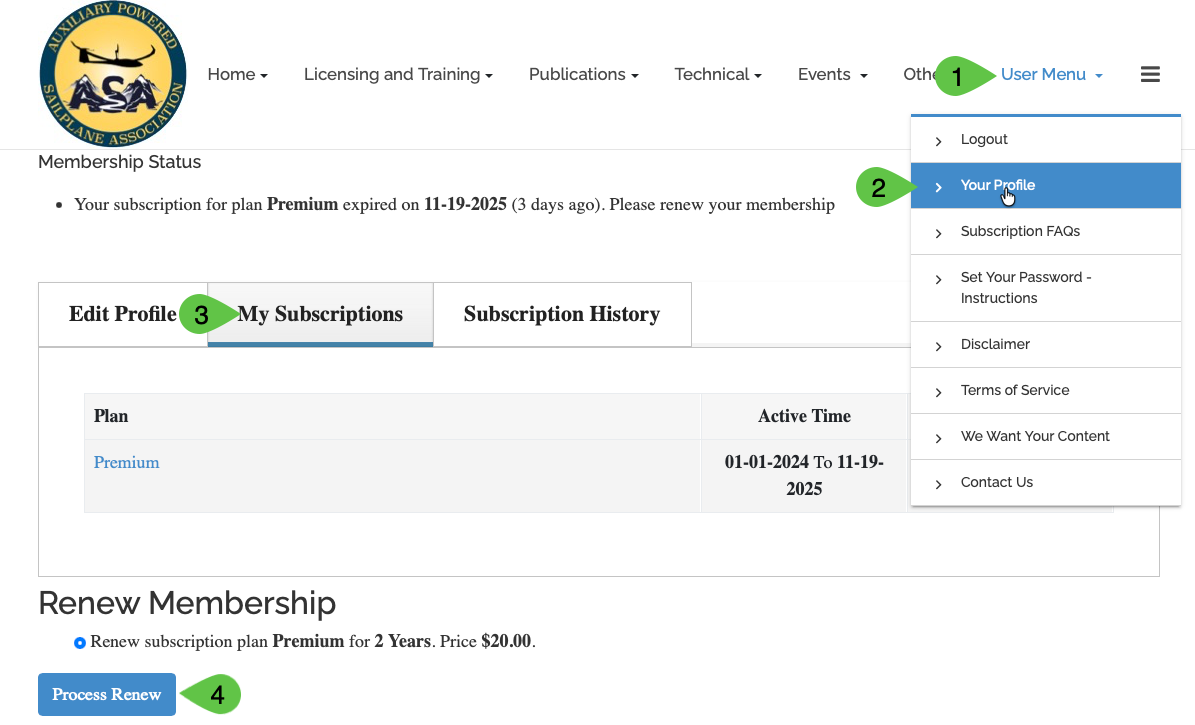Select Your Profile from the user menu
Screen dimensions: 1195x725
point(997,186)
